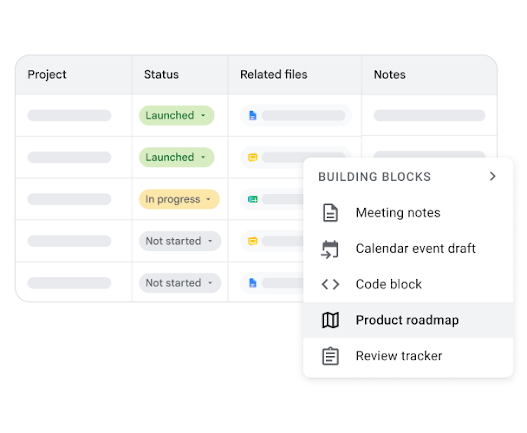Click the Code block angle-brackets icon

330,284
